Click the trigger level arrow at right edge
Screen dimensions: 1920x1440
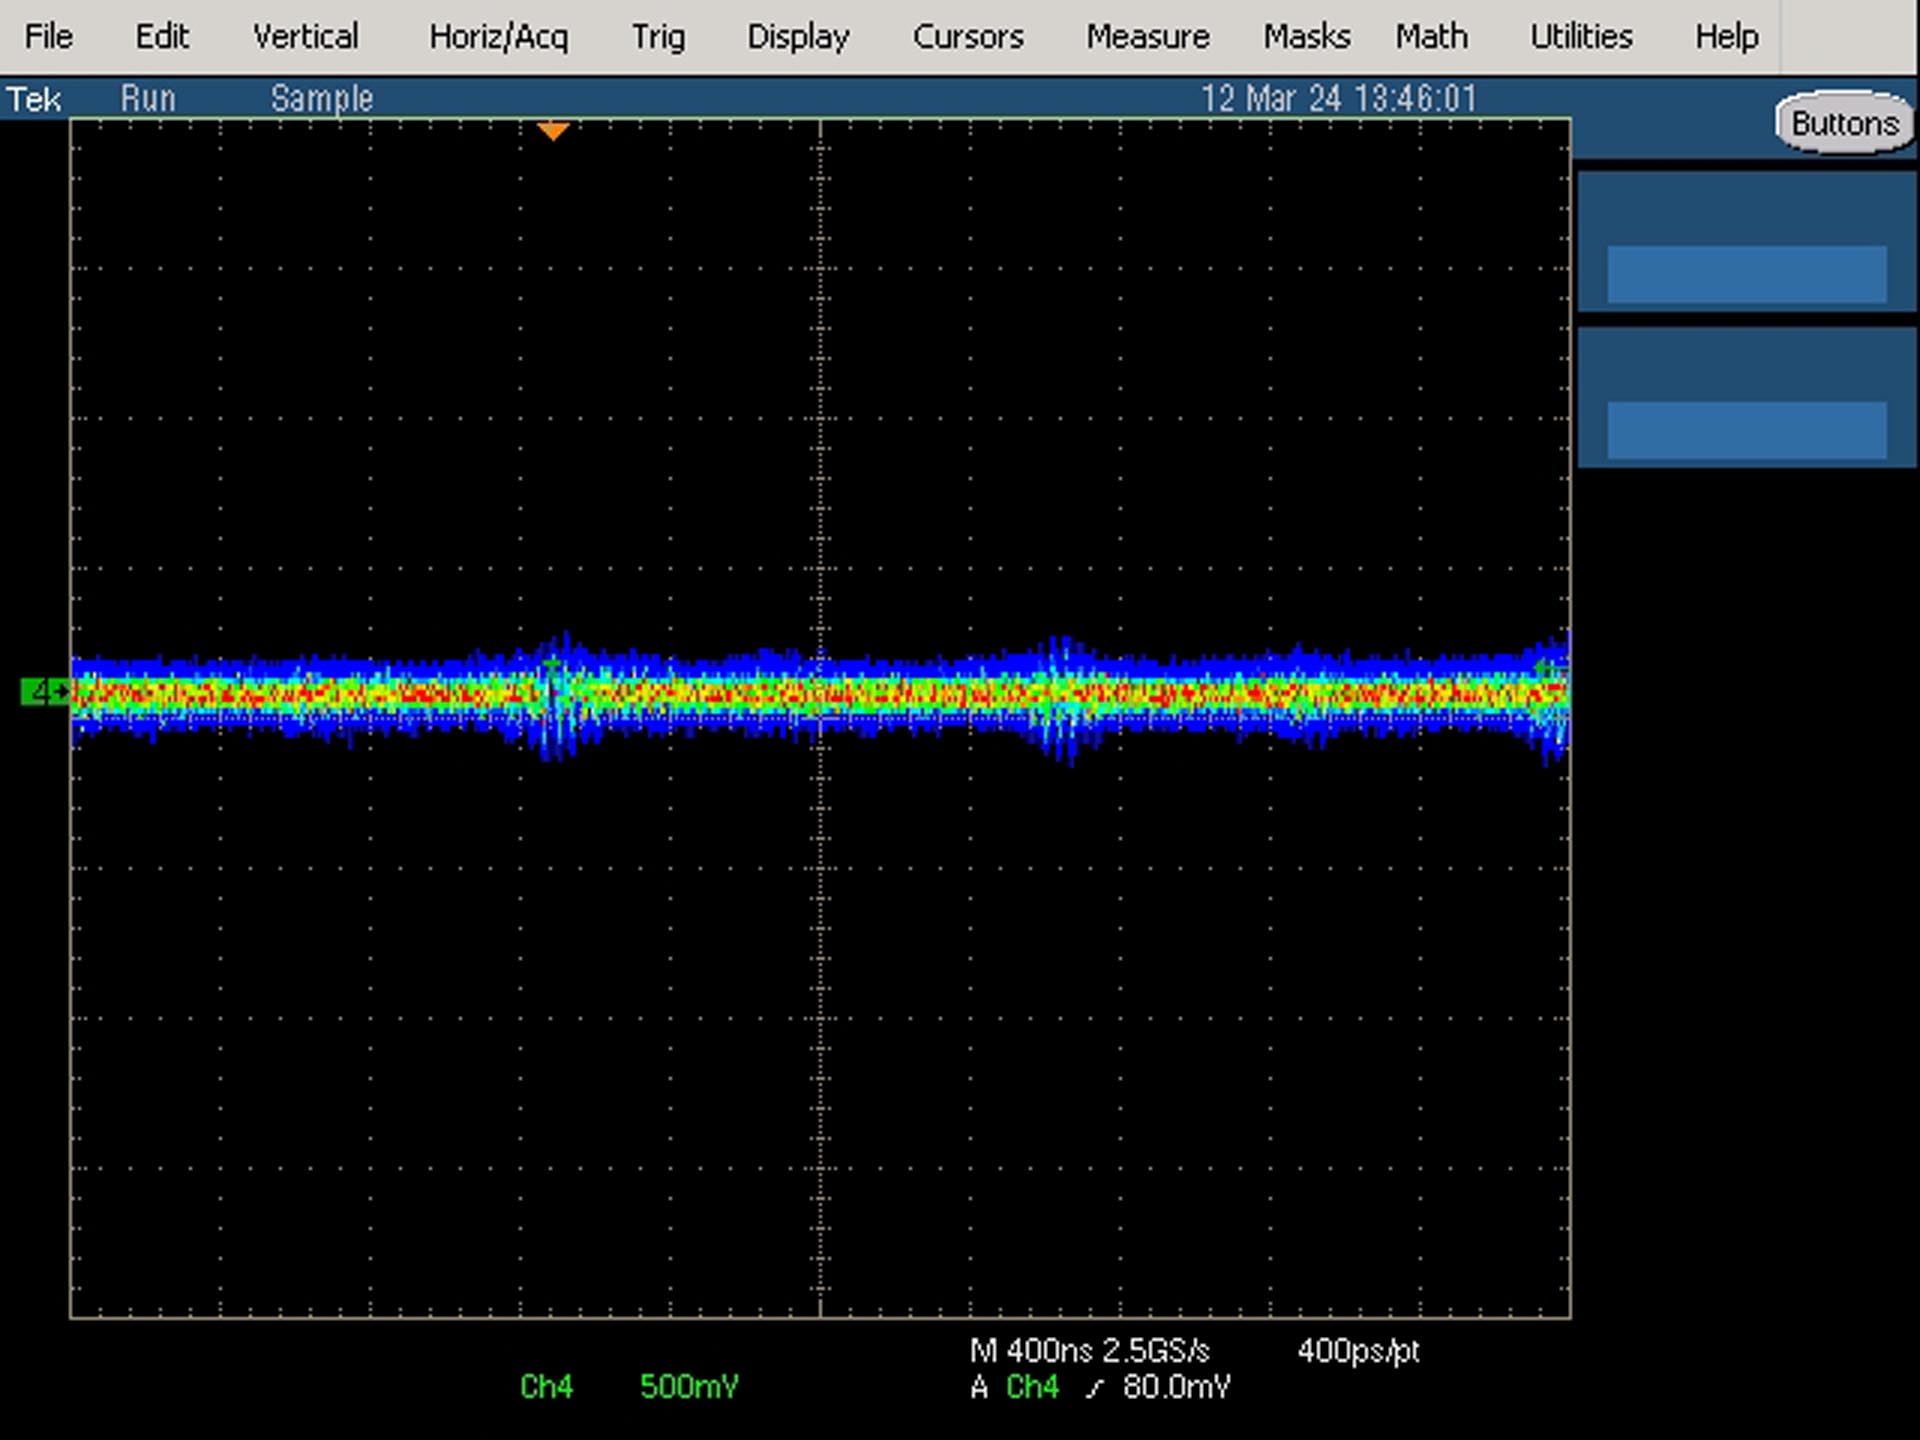(x=1549, y=667)
